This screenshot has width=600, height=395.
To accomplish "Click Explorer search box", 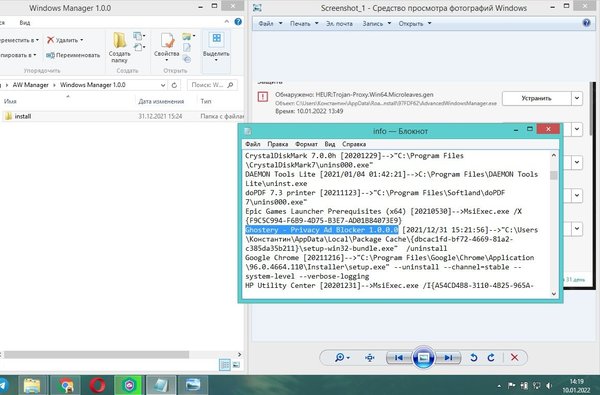I will [212, 85].
